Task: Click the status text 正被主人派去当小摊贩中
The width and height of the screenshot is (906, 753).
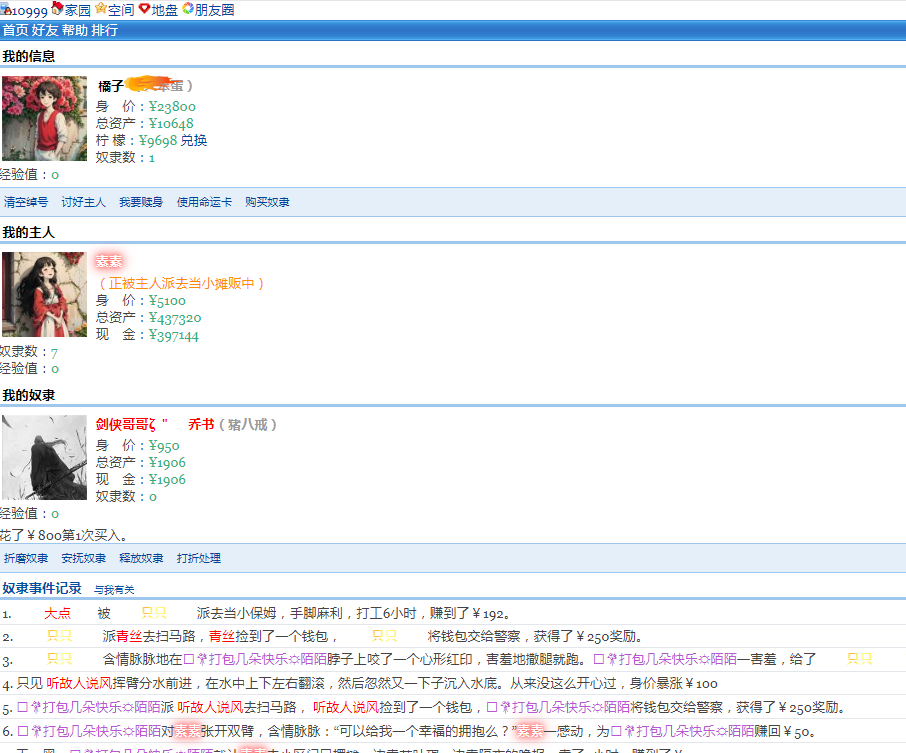Action: 181,283
